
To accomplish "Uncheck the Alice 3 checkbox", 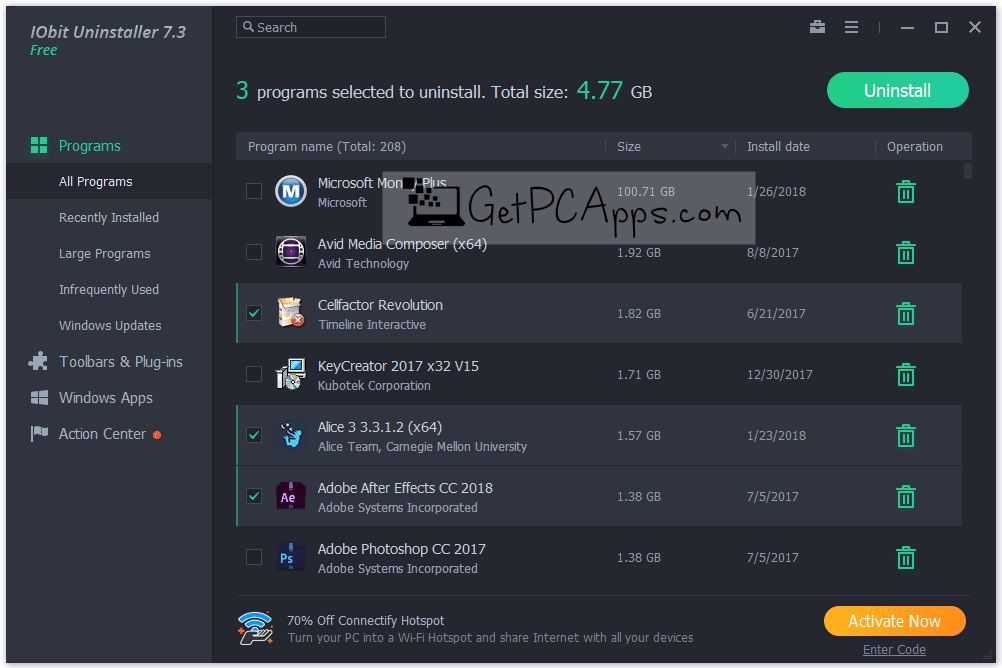I will (x=254, y=435).
